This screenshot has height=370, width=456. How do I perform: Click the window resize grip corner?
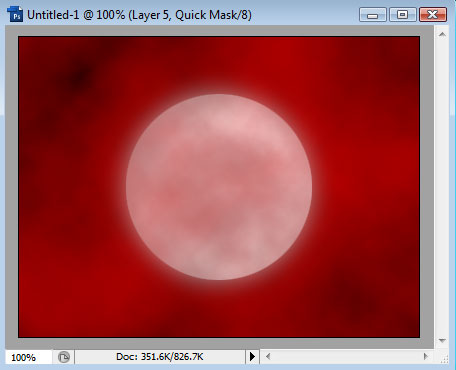(x=444, y=358)
